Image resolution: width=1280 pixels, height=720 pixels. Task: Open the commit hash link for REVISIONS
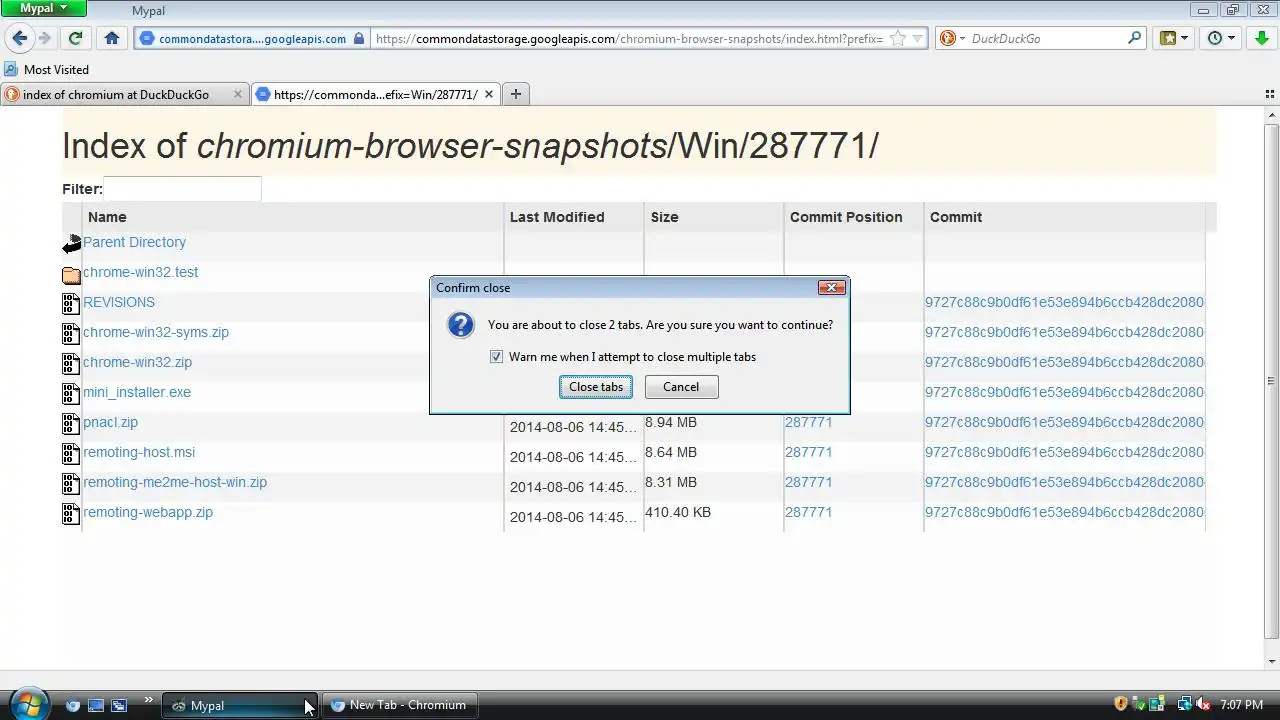click(x=1064, y=302)
